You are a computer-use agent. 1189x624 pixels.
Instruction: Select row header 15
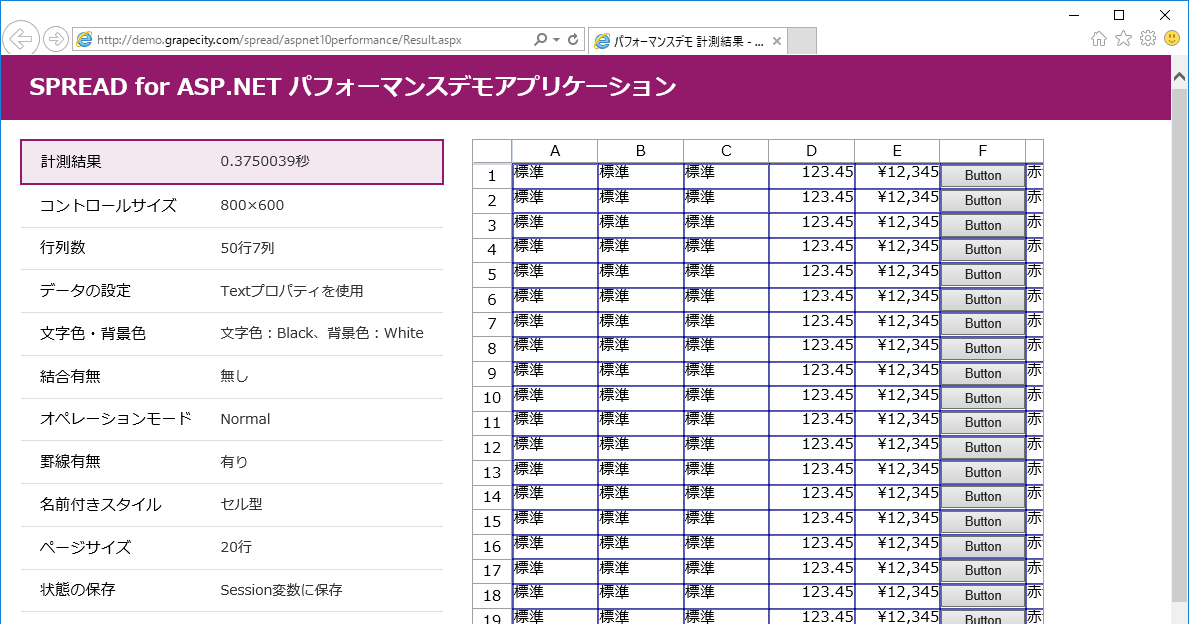tap(492, 522)
